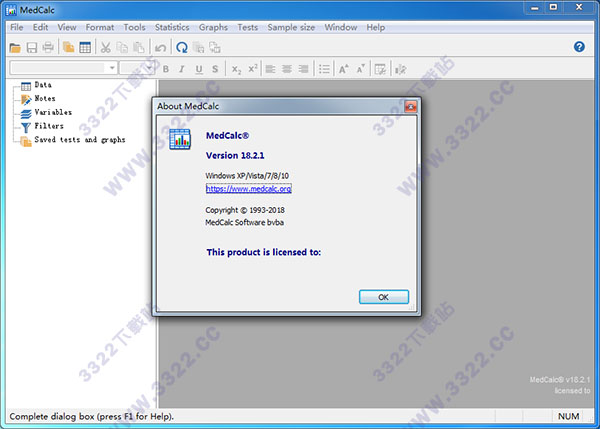Select Notes in the contents tree
This screenshot has width=600, height=429.
[45, 98]
